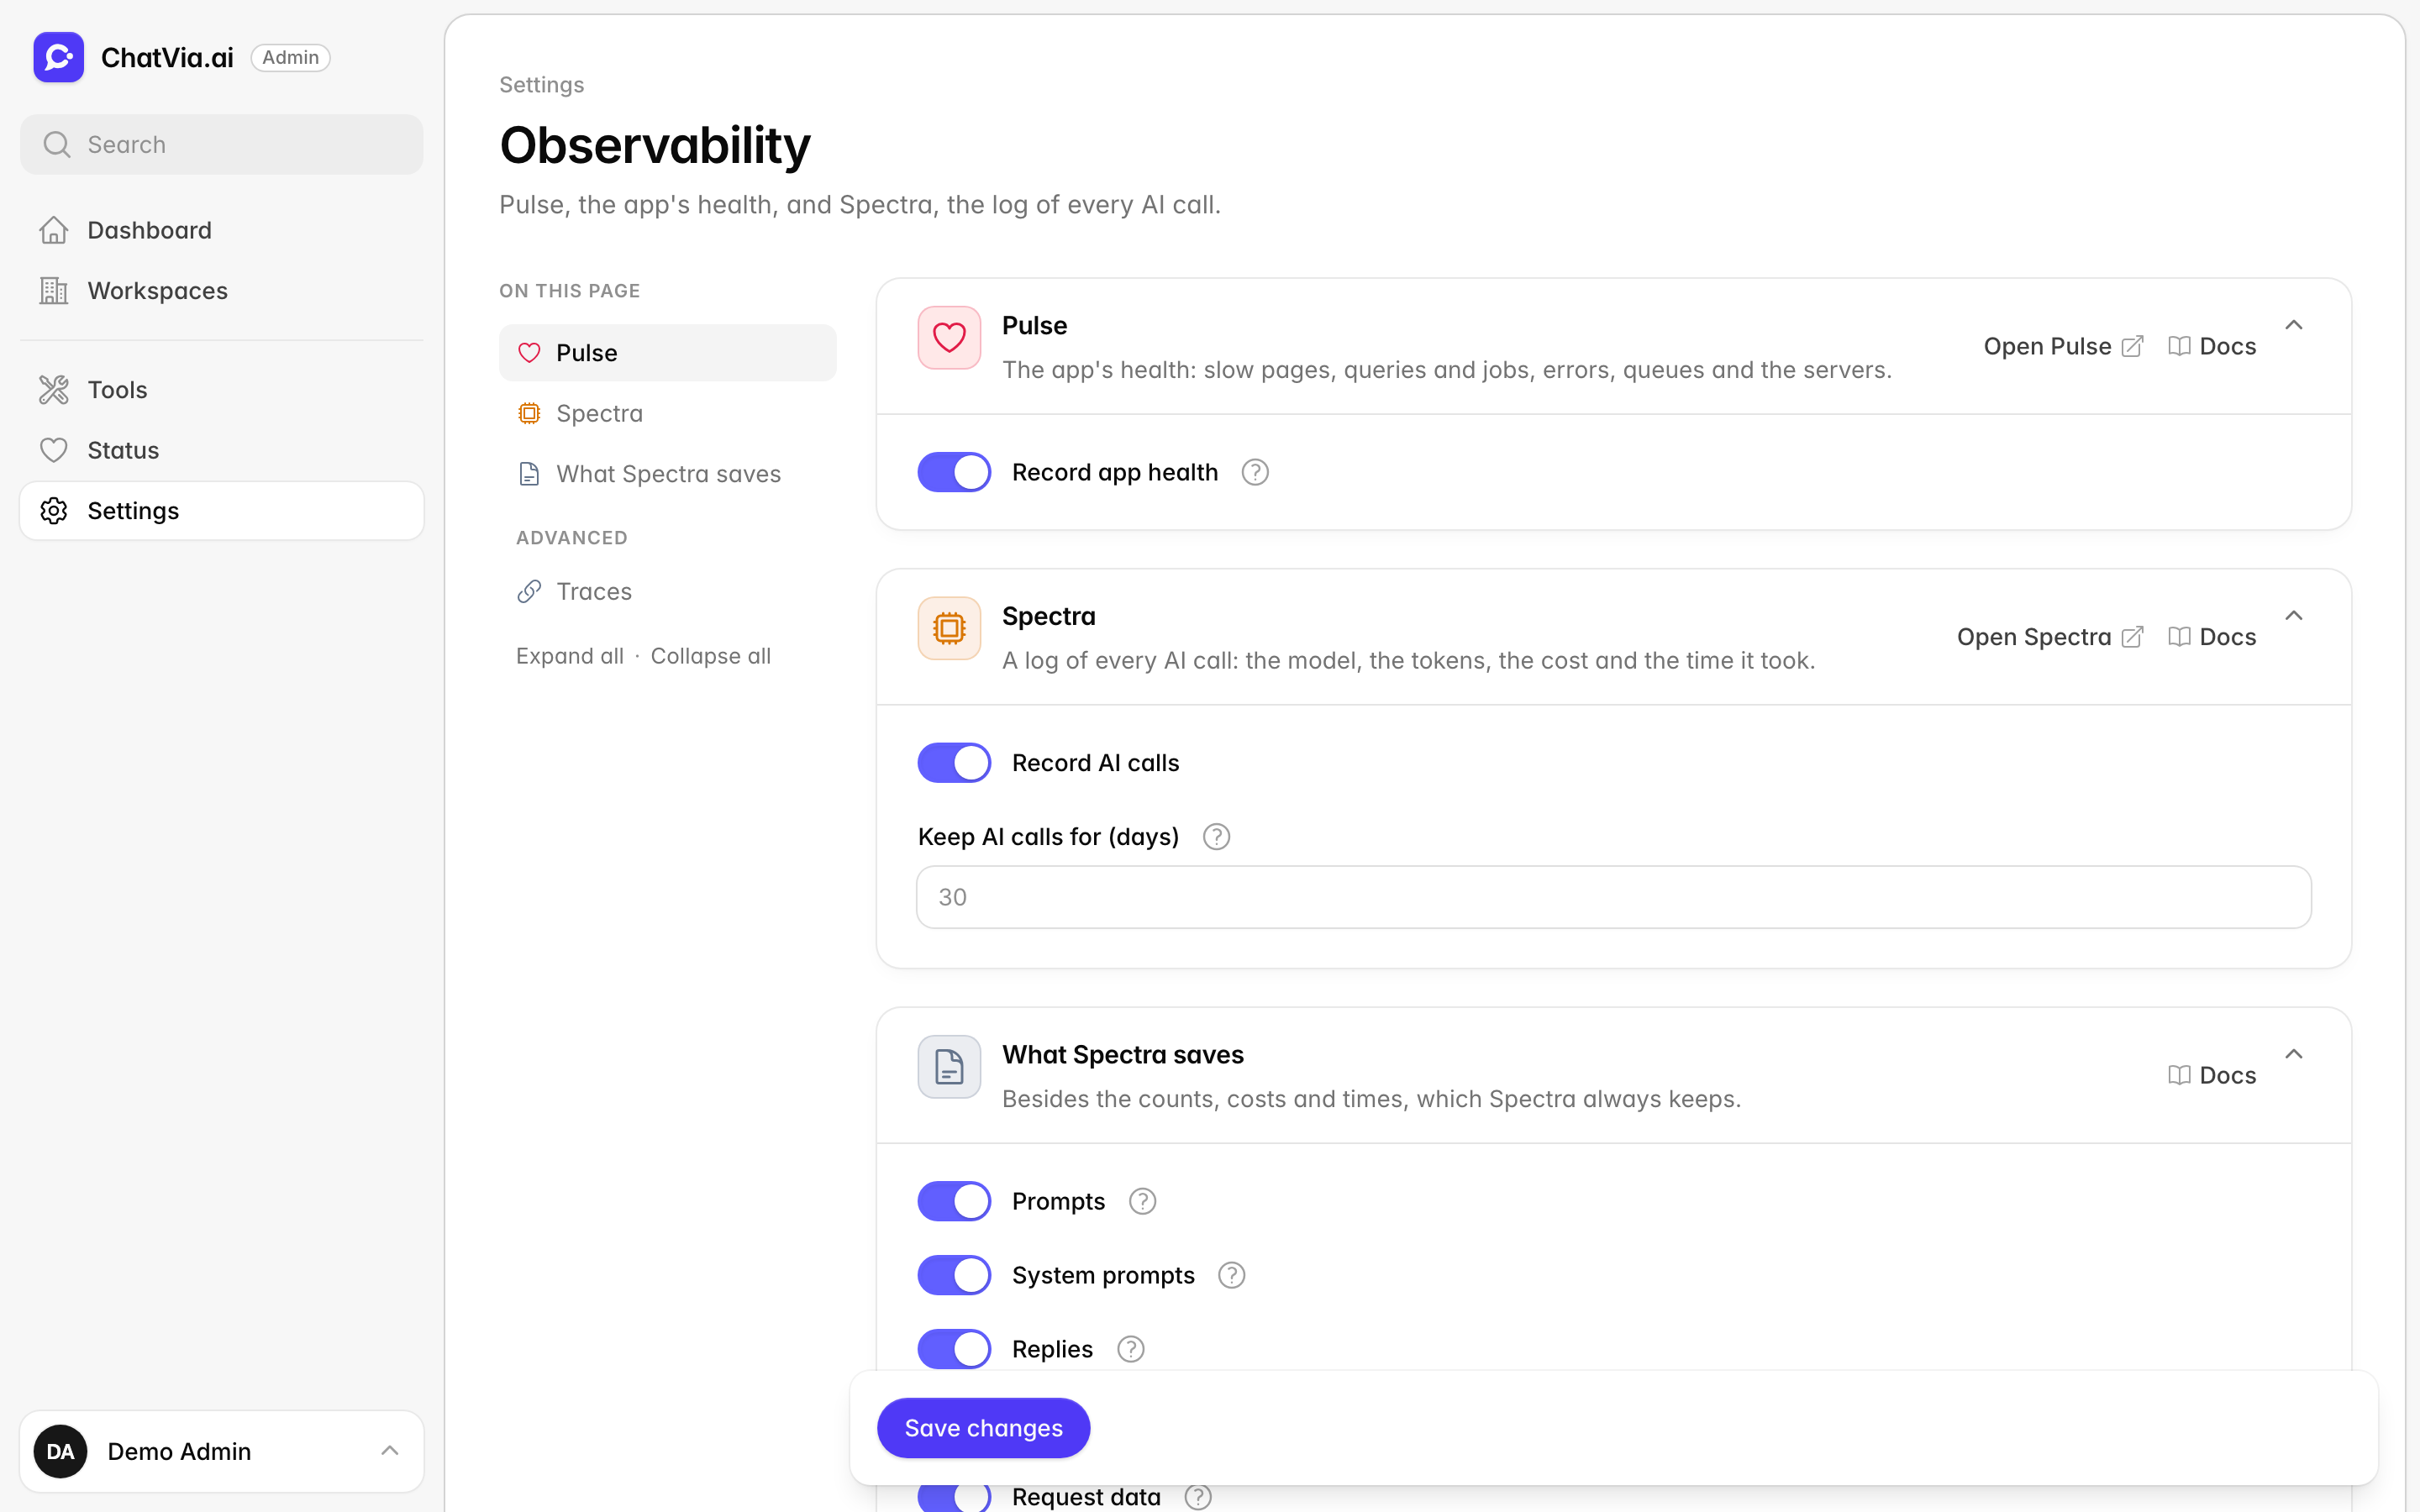Toggle Record AI calls switch
Viewport: 2420px width, 1512px height.
click(x=954, y=763)
